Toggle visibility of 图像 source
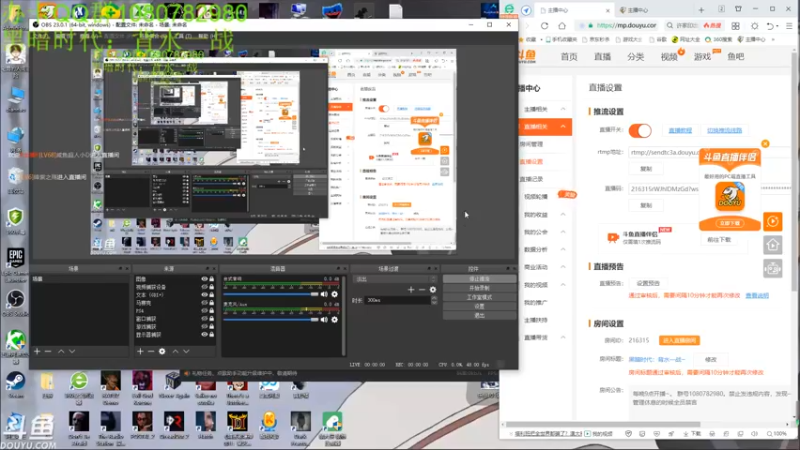Screen dimensions: 800x450 coord(205,279)
